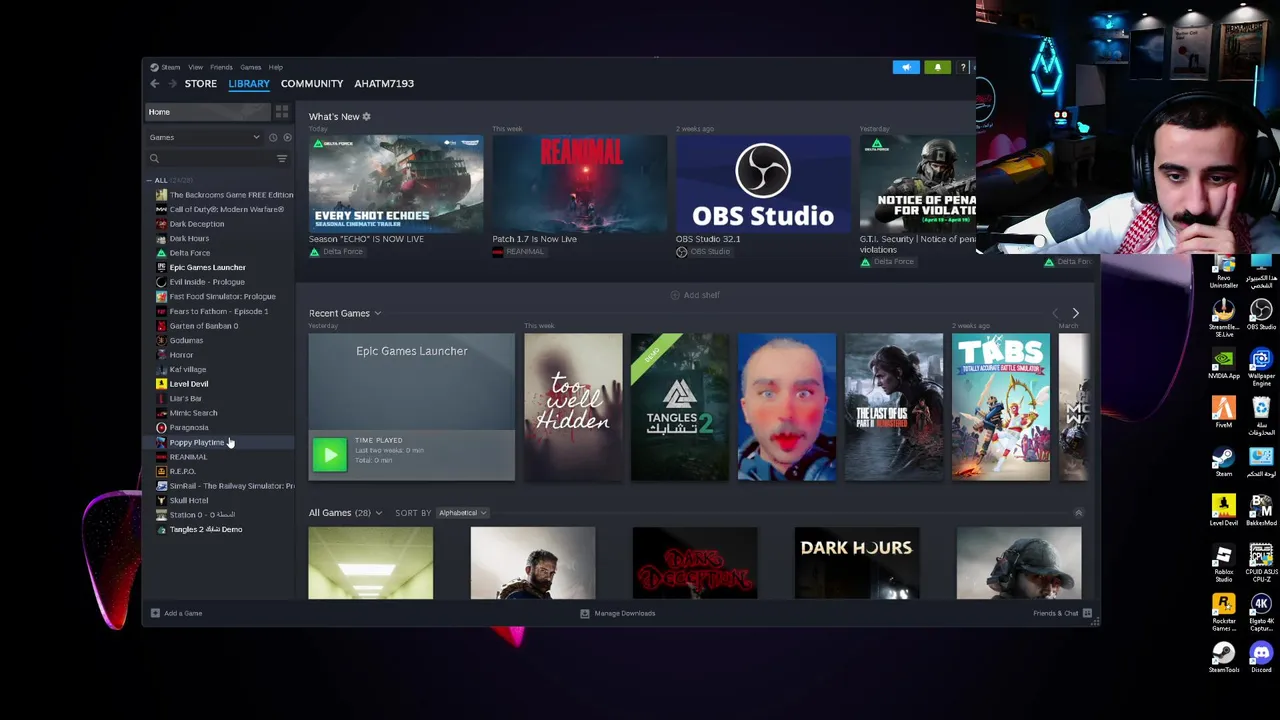
Task: Open the Steam menu
Action: 166,67
